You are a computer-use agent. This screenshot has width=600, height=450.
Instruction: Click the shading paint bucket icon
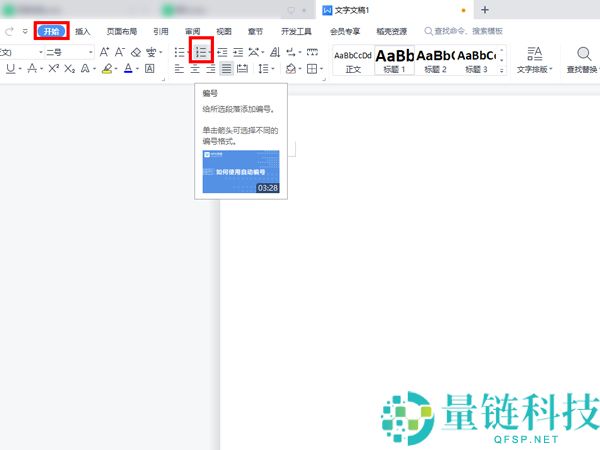pyautogui.click(x=291, y=69)
